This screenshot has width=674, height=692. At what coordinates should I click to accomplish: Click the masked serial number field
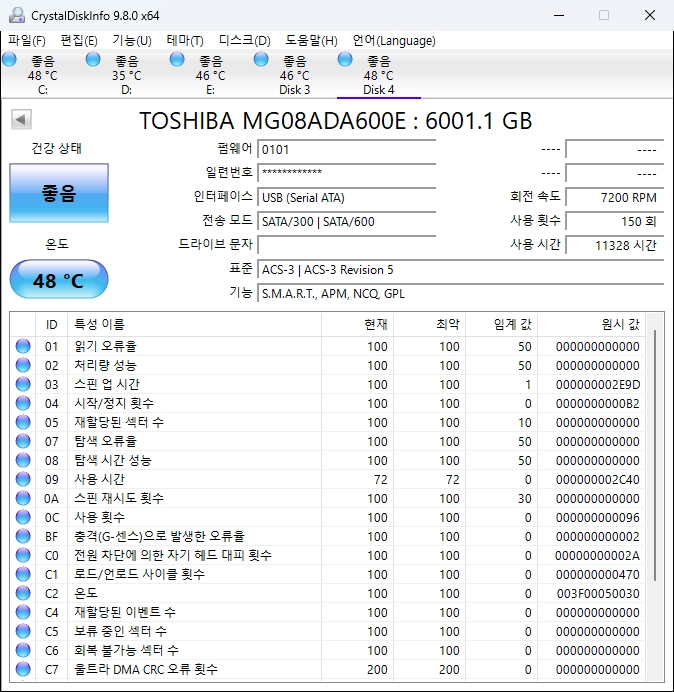[x=346, y=173]
